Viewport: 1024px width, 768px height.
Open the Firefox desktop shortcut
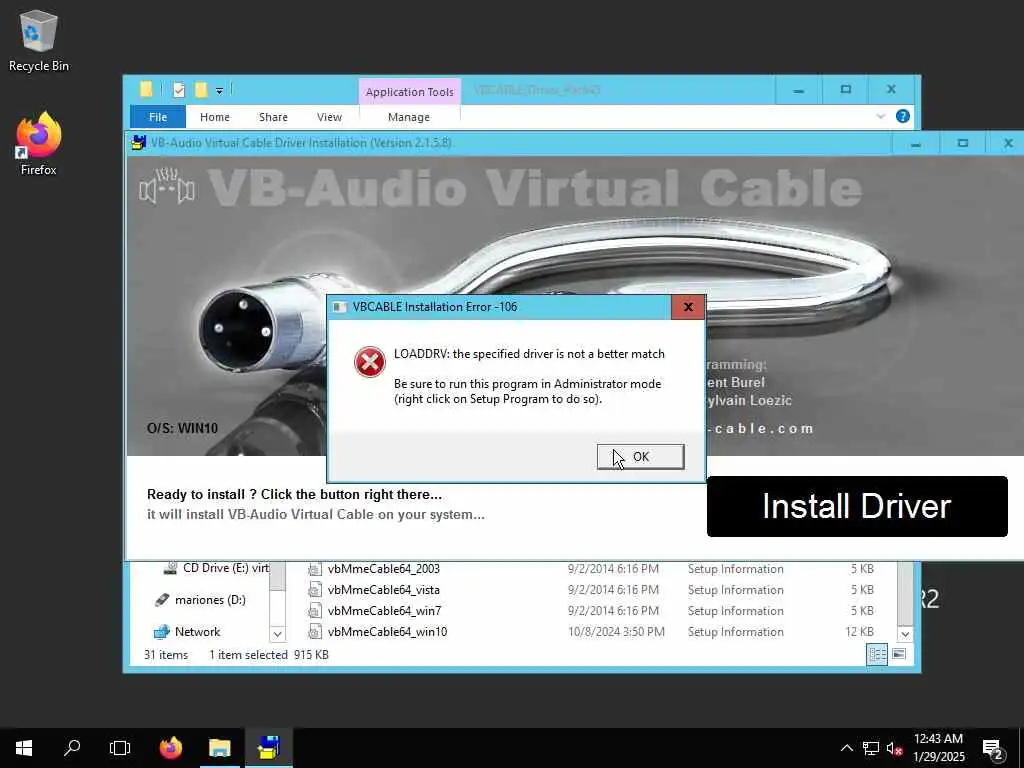[39, 144]
